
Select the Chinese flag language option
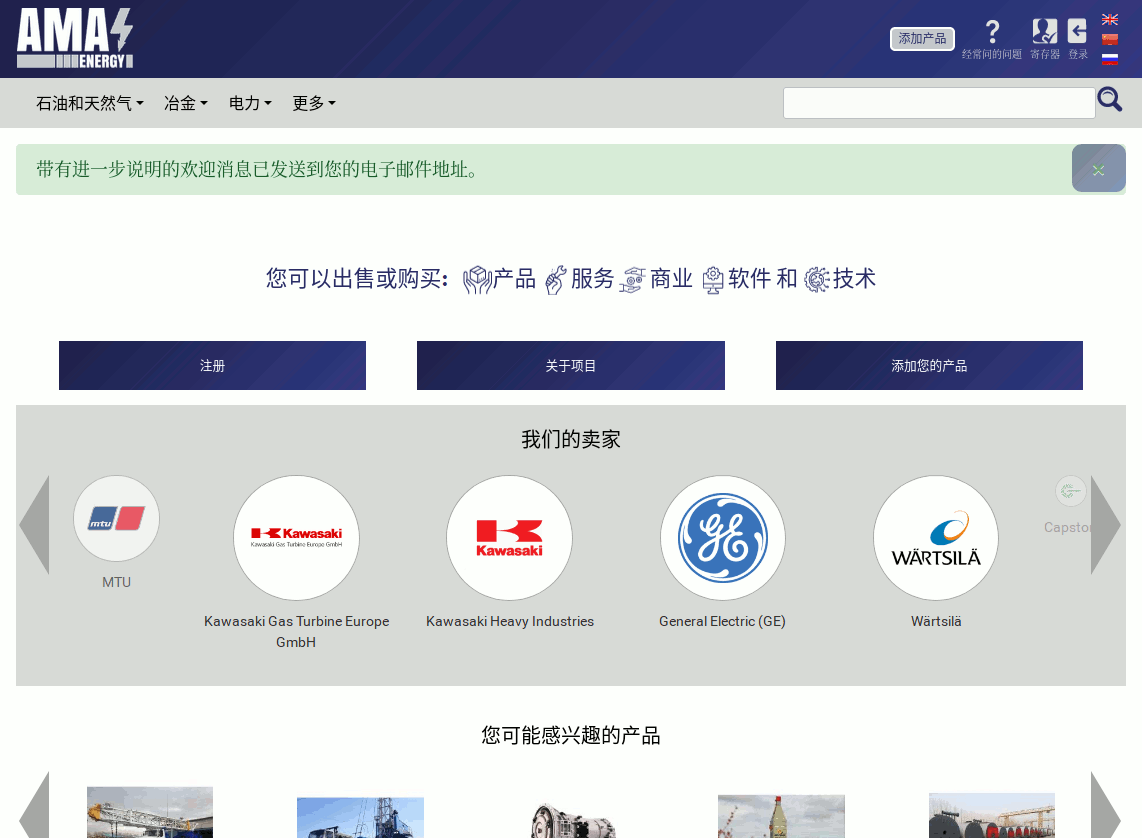(x=1109, y=40)
